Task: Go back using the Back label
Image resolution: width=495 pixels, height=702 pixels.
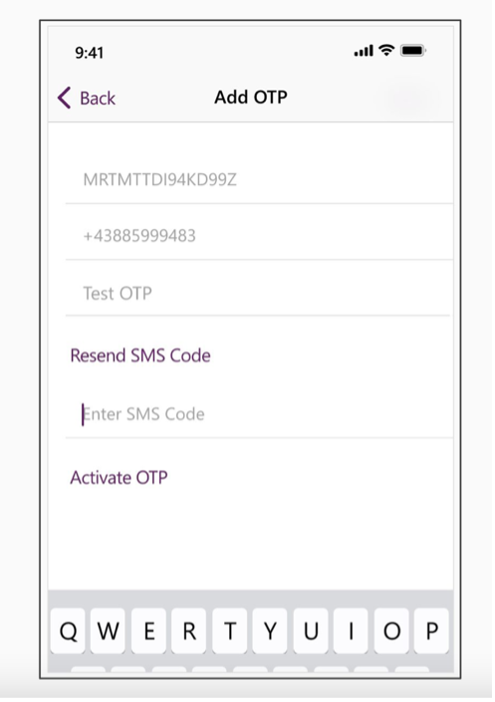Action: (x=98, y=98)
